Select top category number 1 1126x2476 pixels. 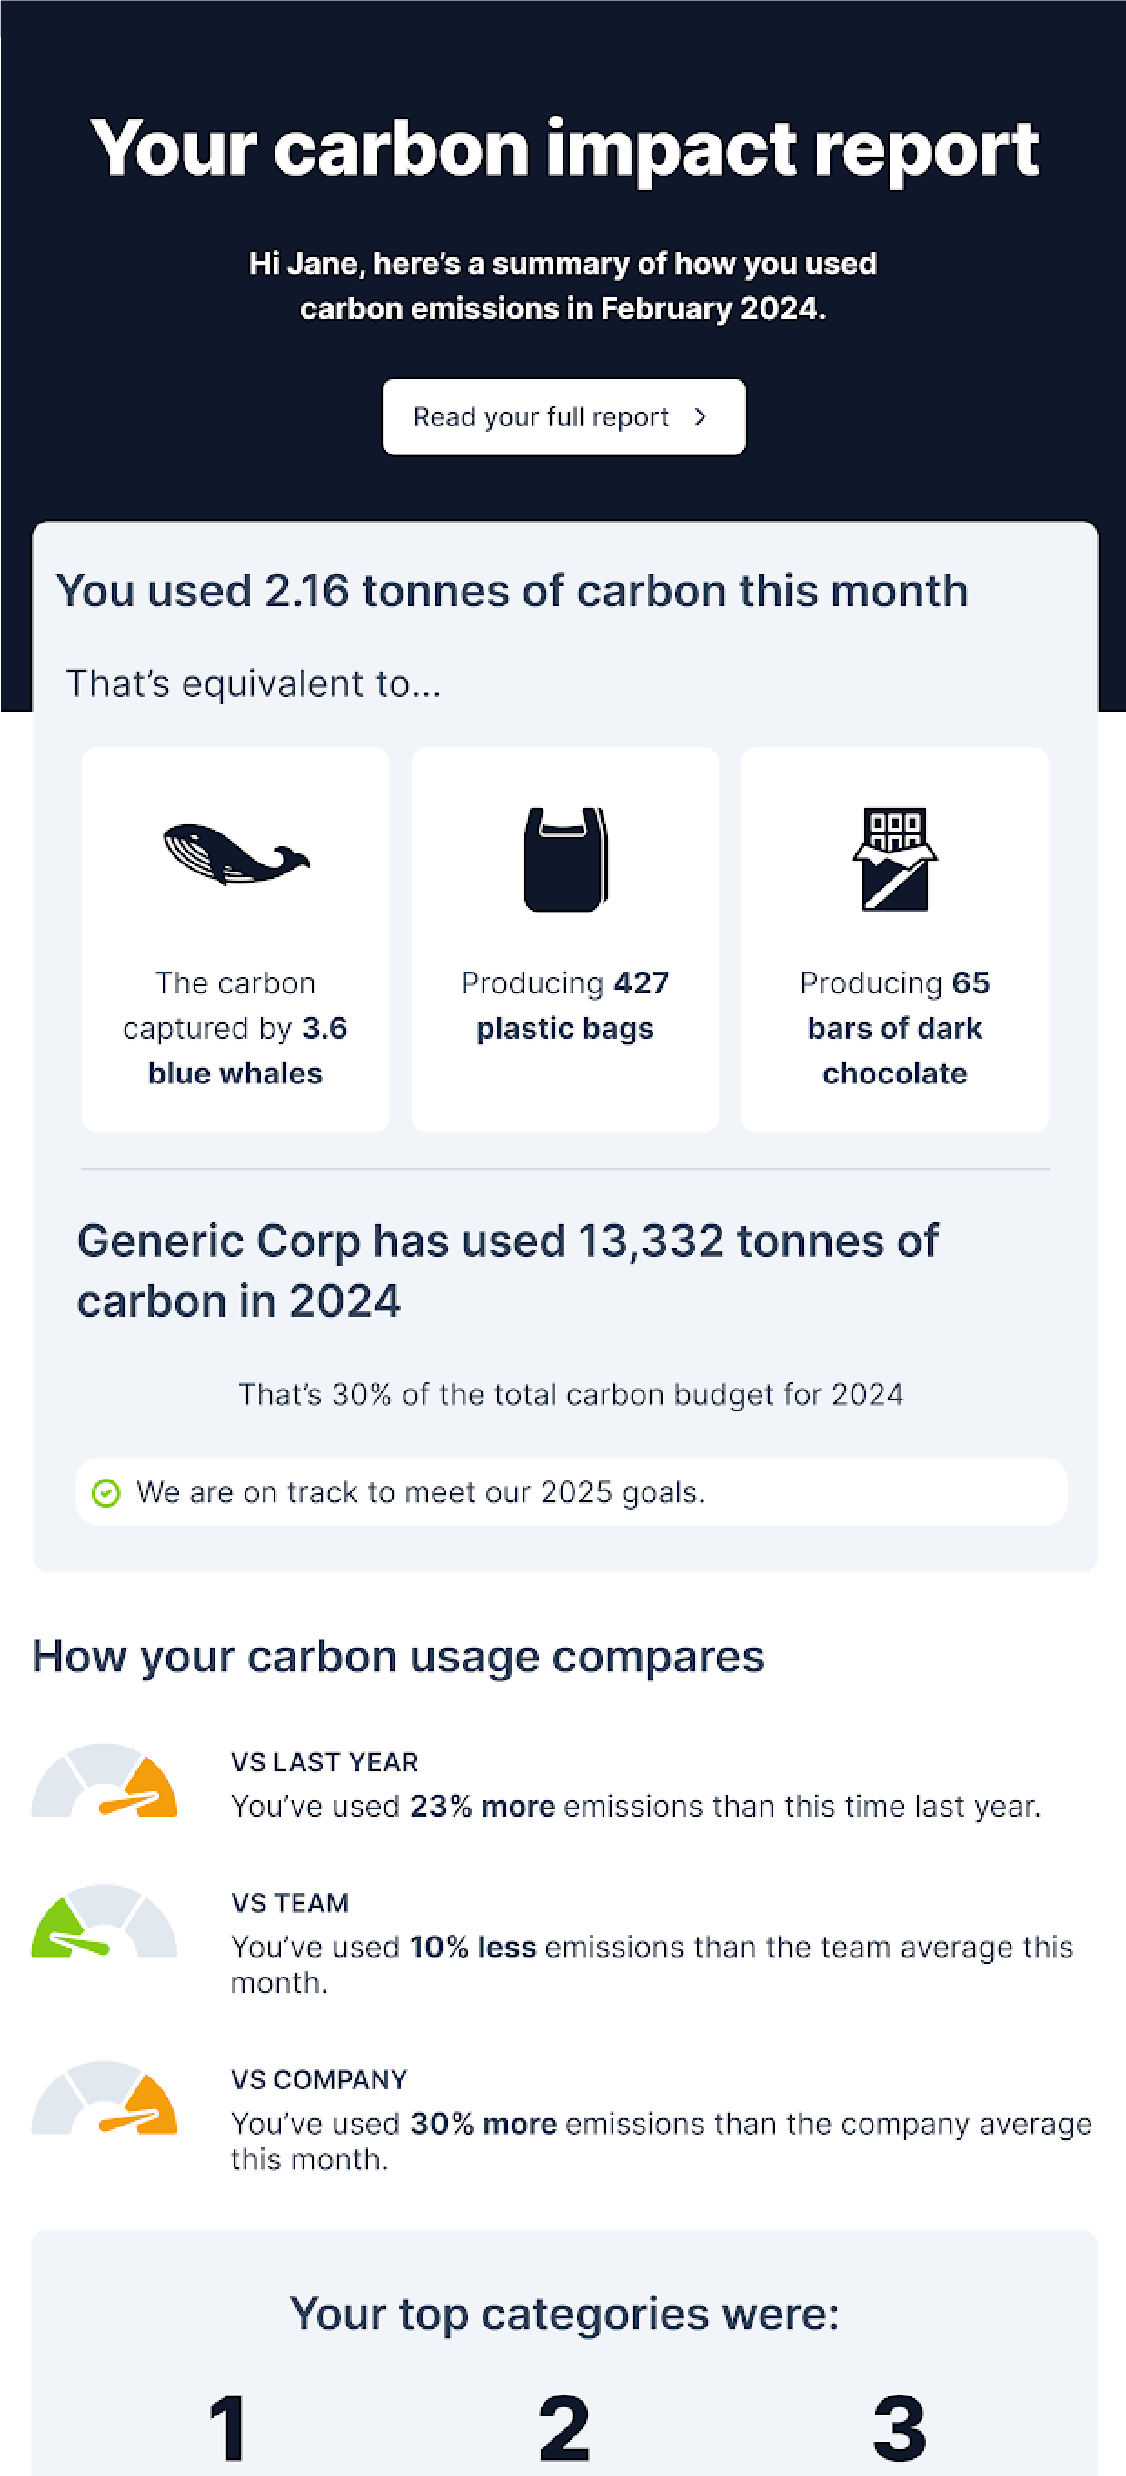(228, 2428)
